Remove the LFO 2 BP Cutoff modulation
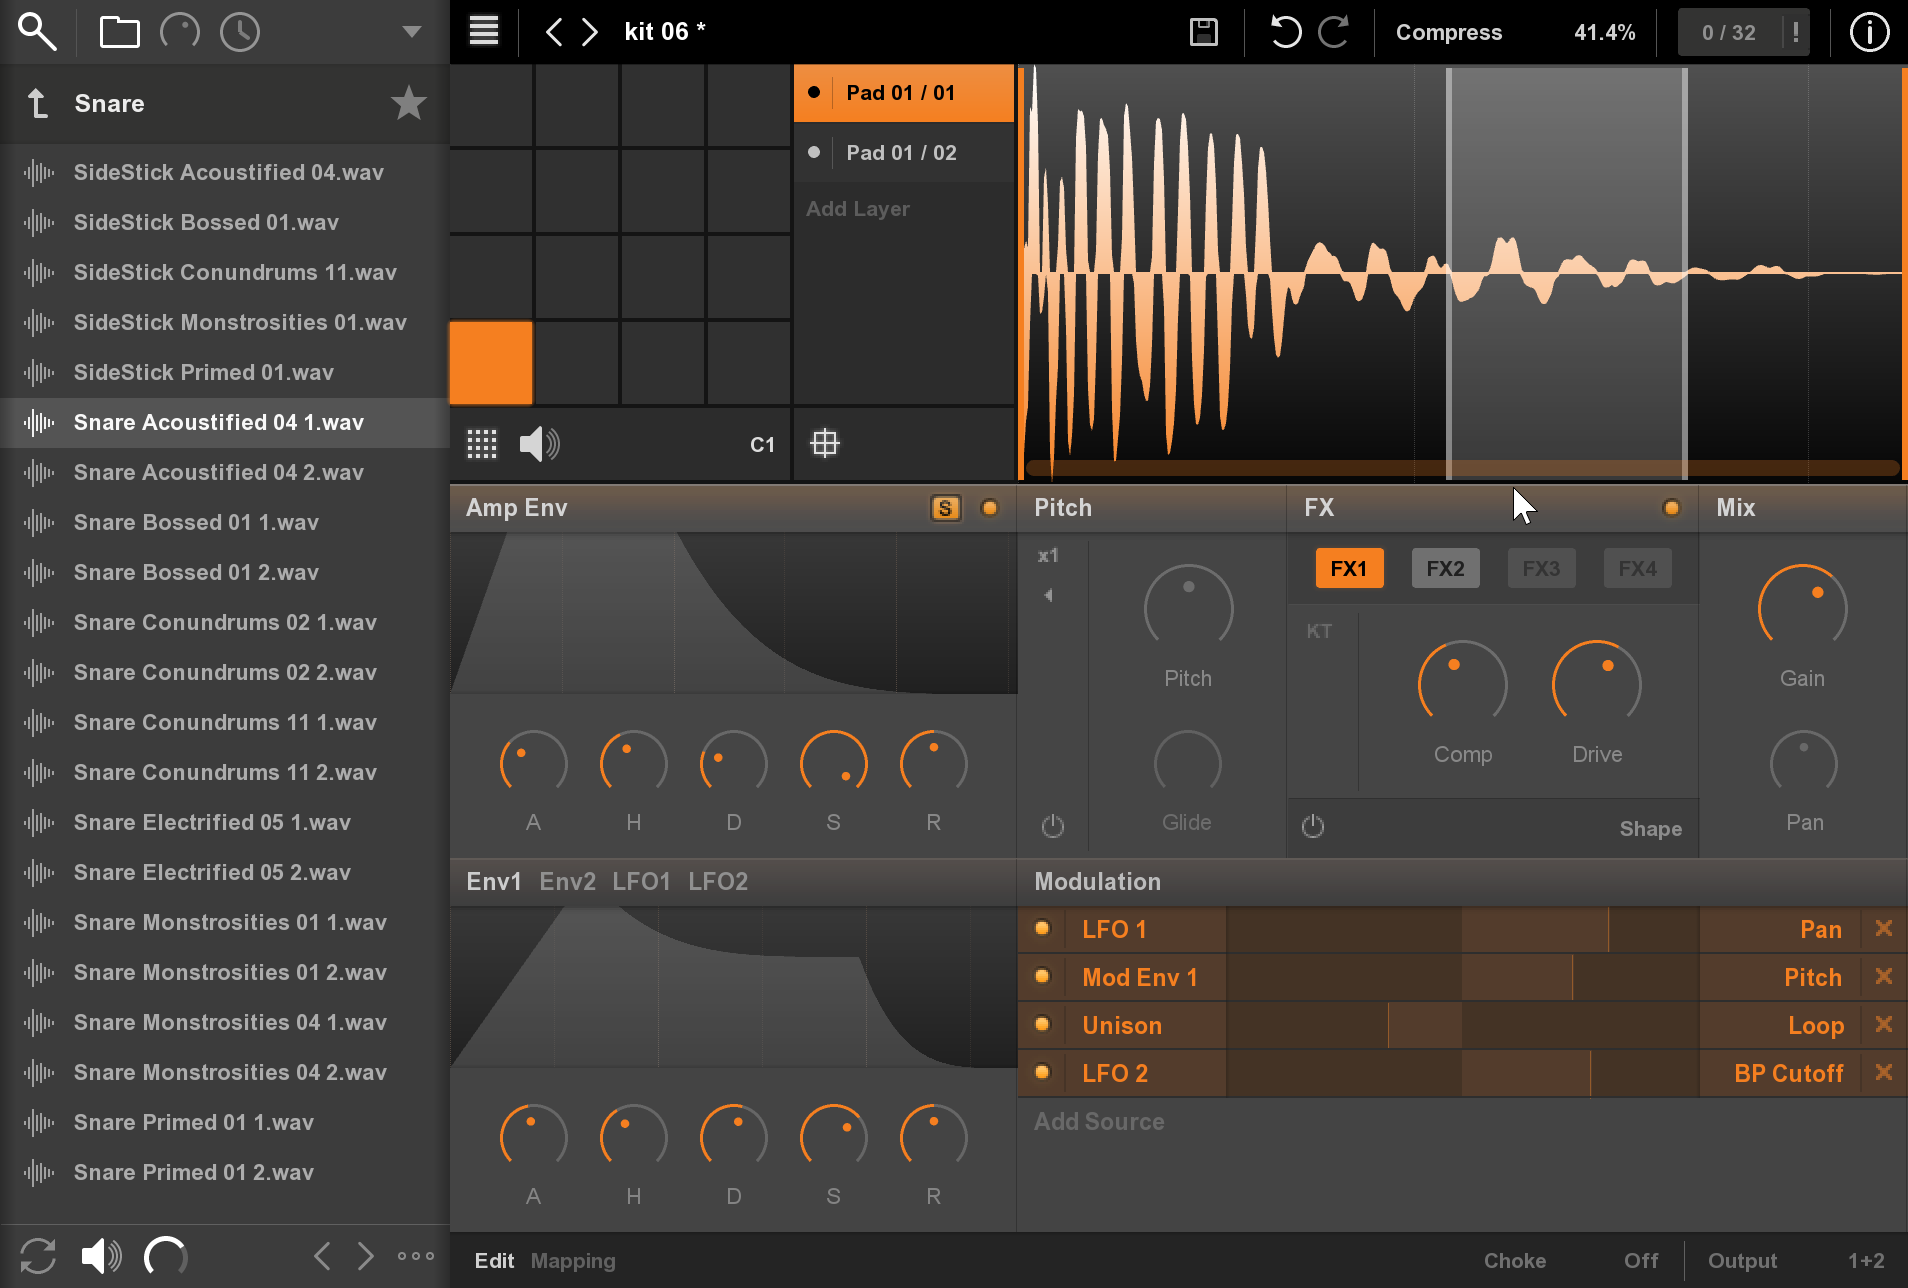The image size is (1908, 1288). tap(1884, 1072)
